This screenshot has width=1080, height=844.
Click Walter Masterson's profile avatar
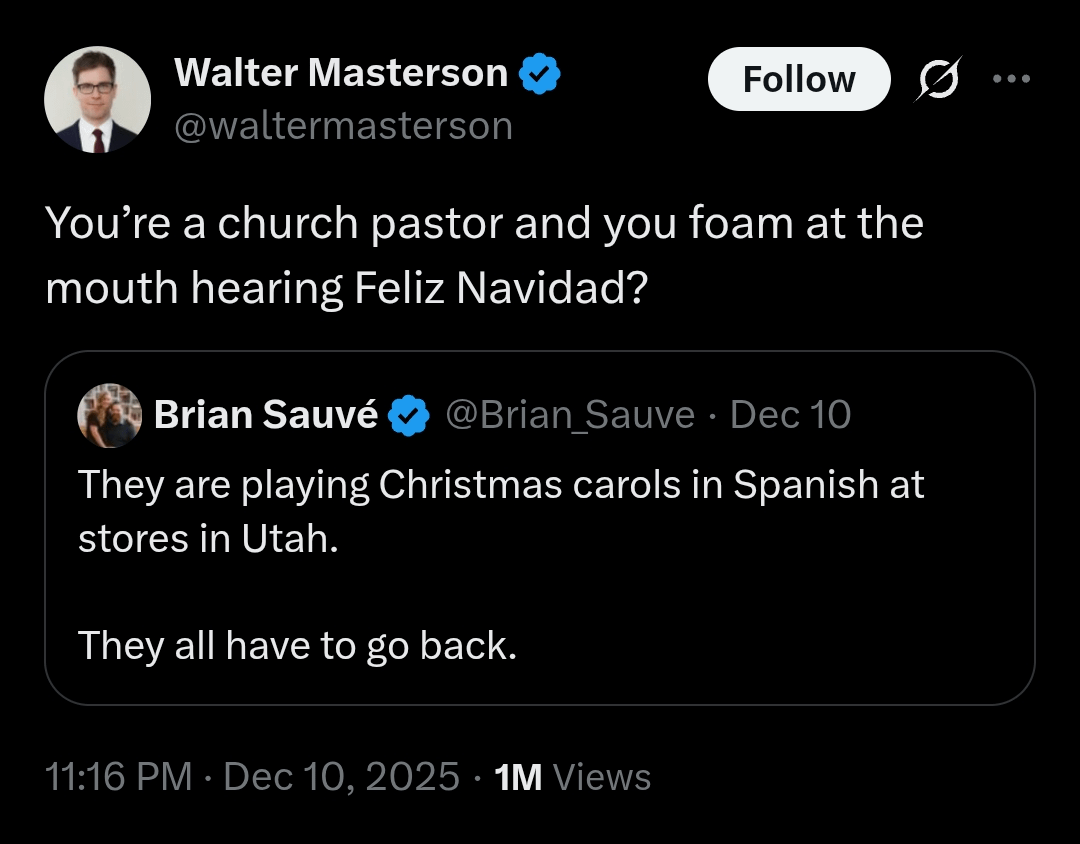[x=97, y=100]
